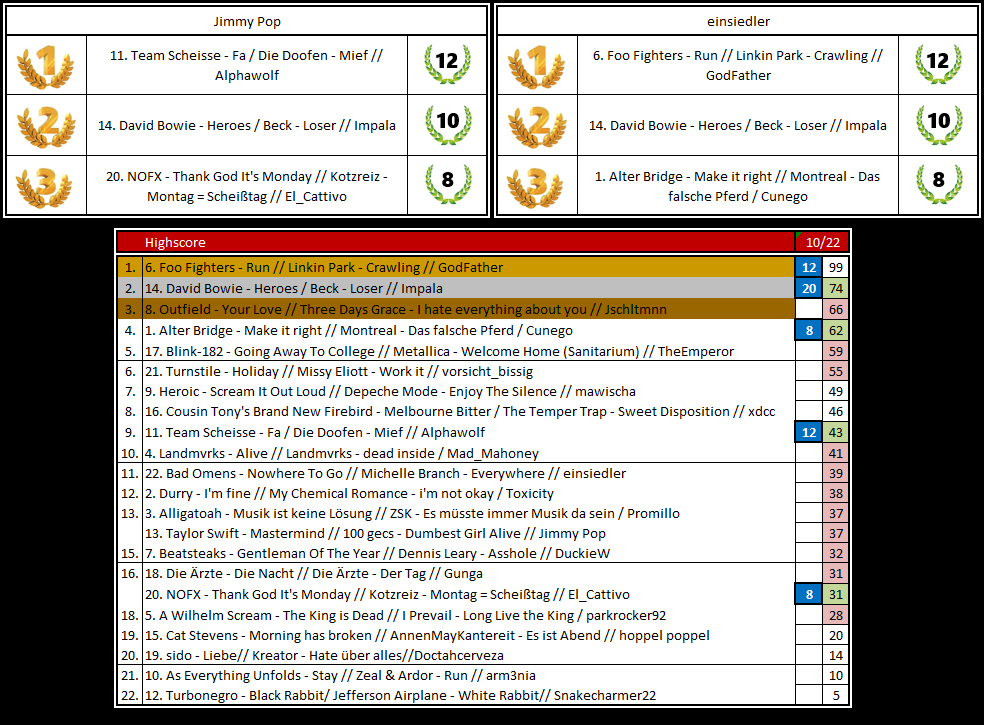Click the 12-point laurel in Jimmy Pop's panel
Screen dimensions: 984x725
tap(447, 62)
